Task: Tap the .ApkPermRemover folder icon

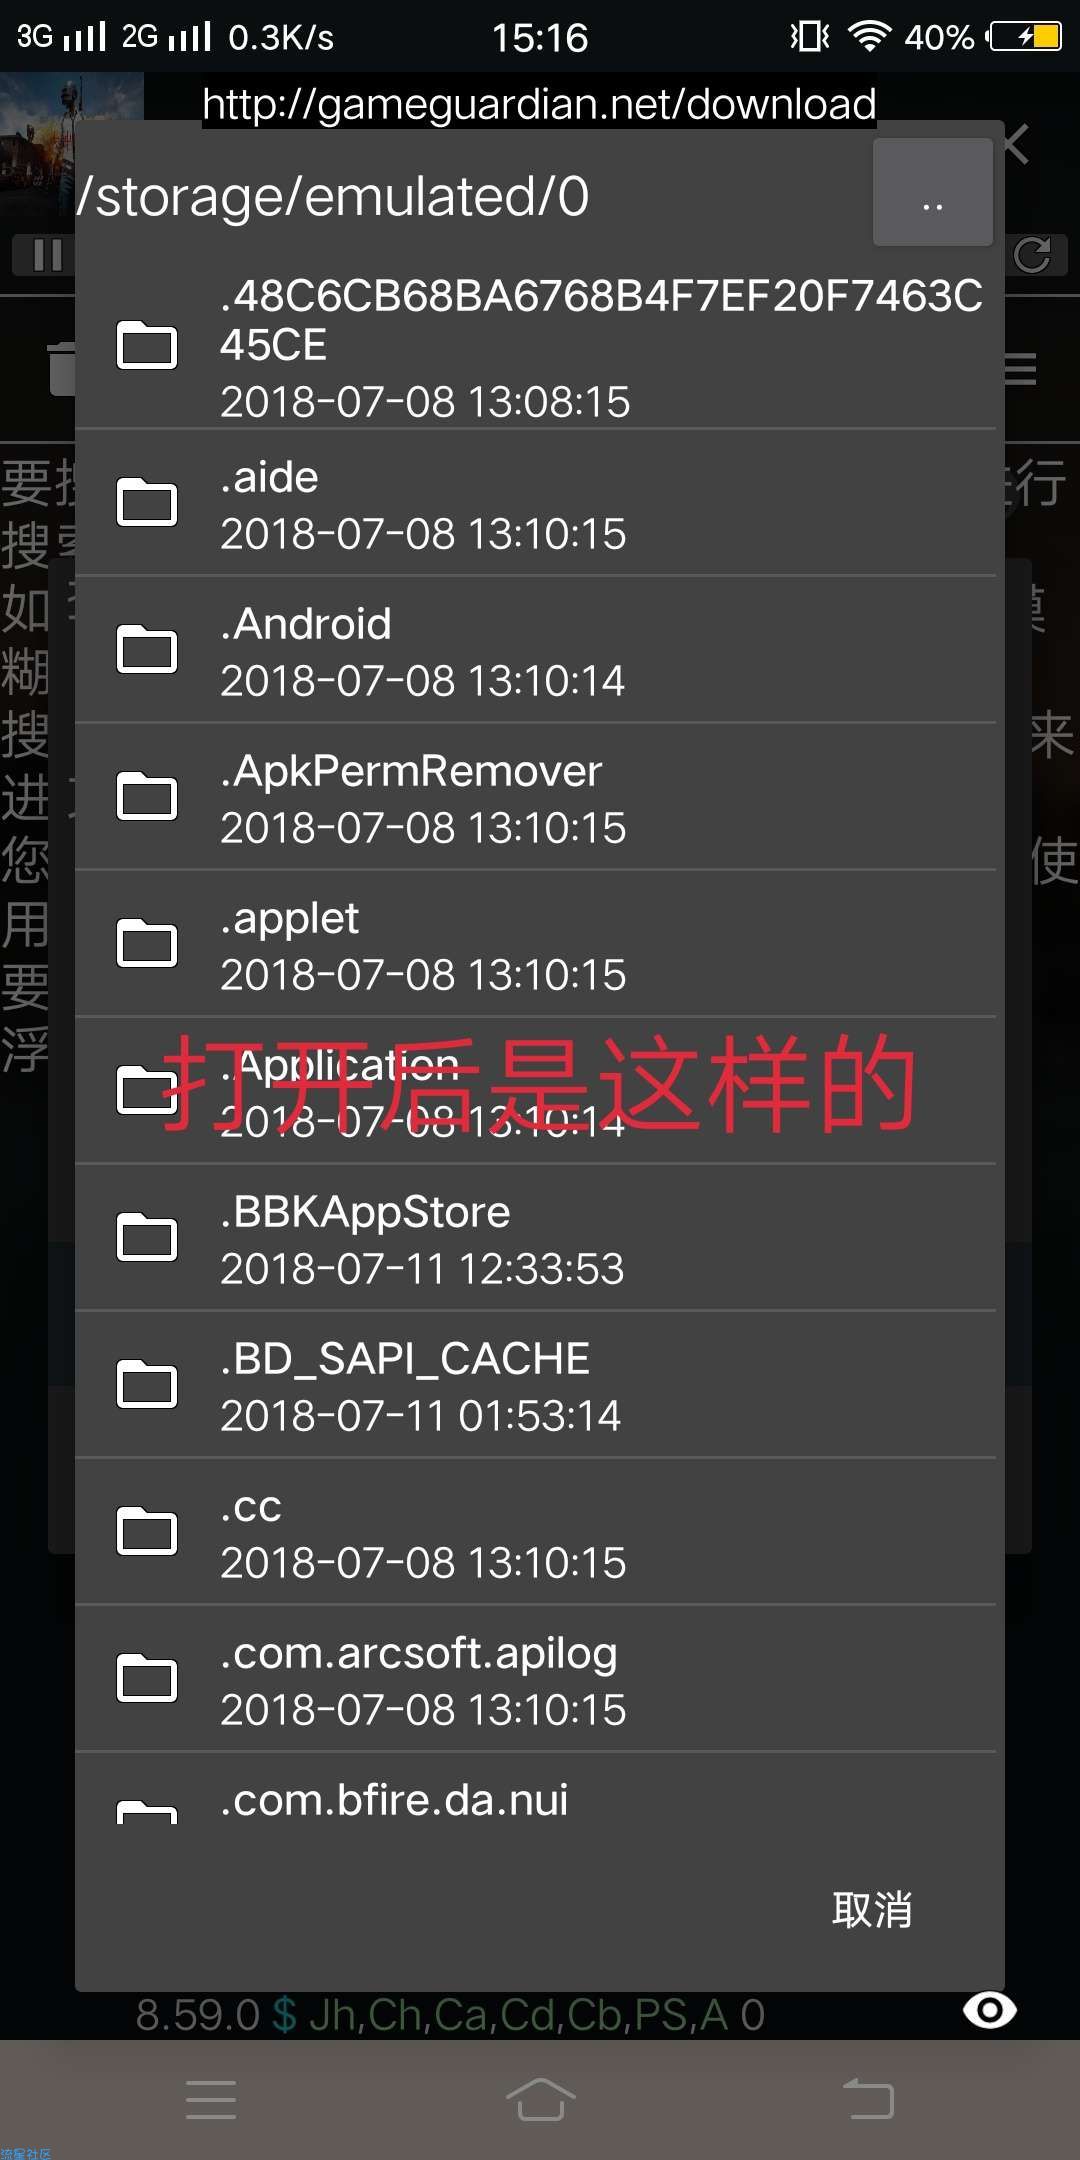Action: point(147,797)
